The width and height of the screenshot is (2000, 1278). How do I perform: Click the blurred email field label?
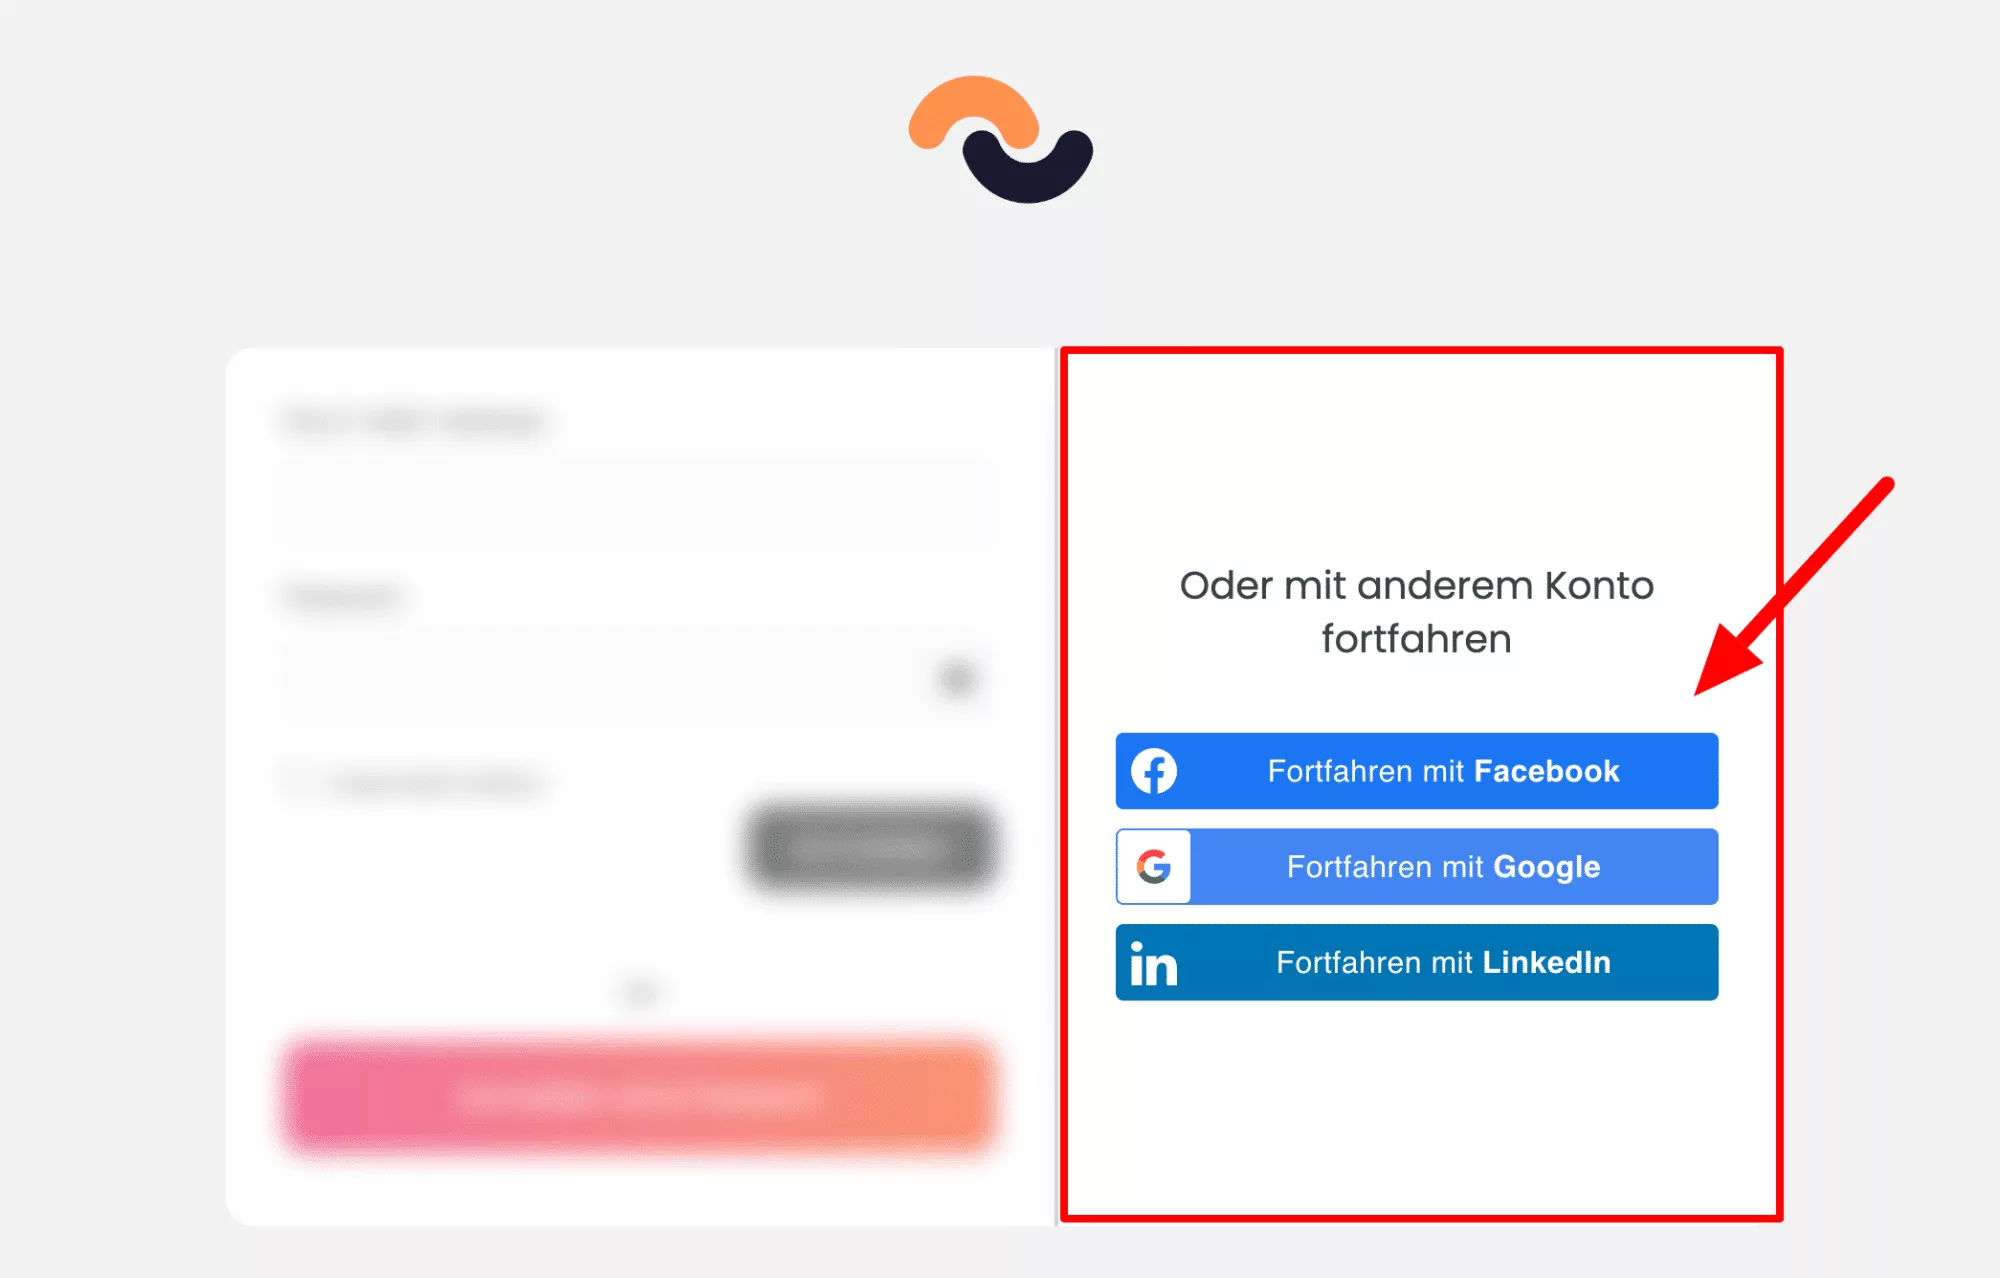click(x=413, y=421)
